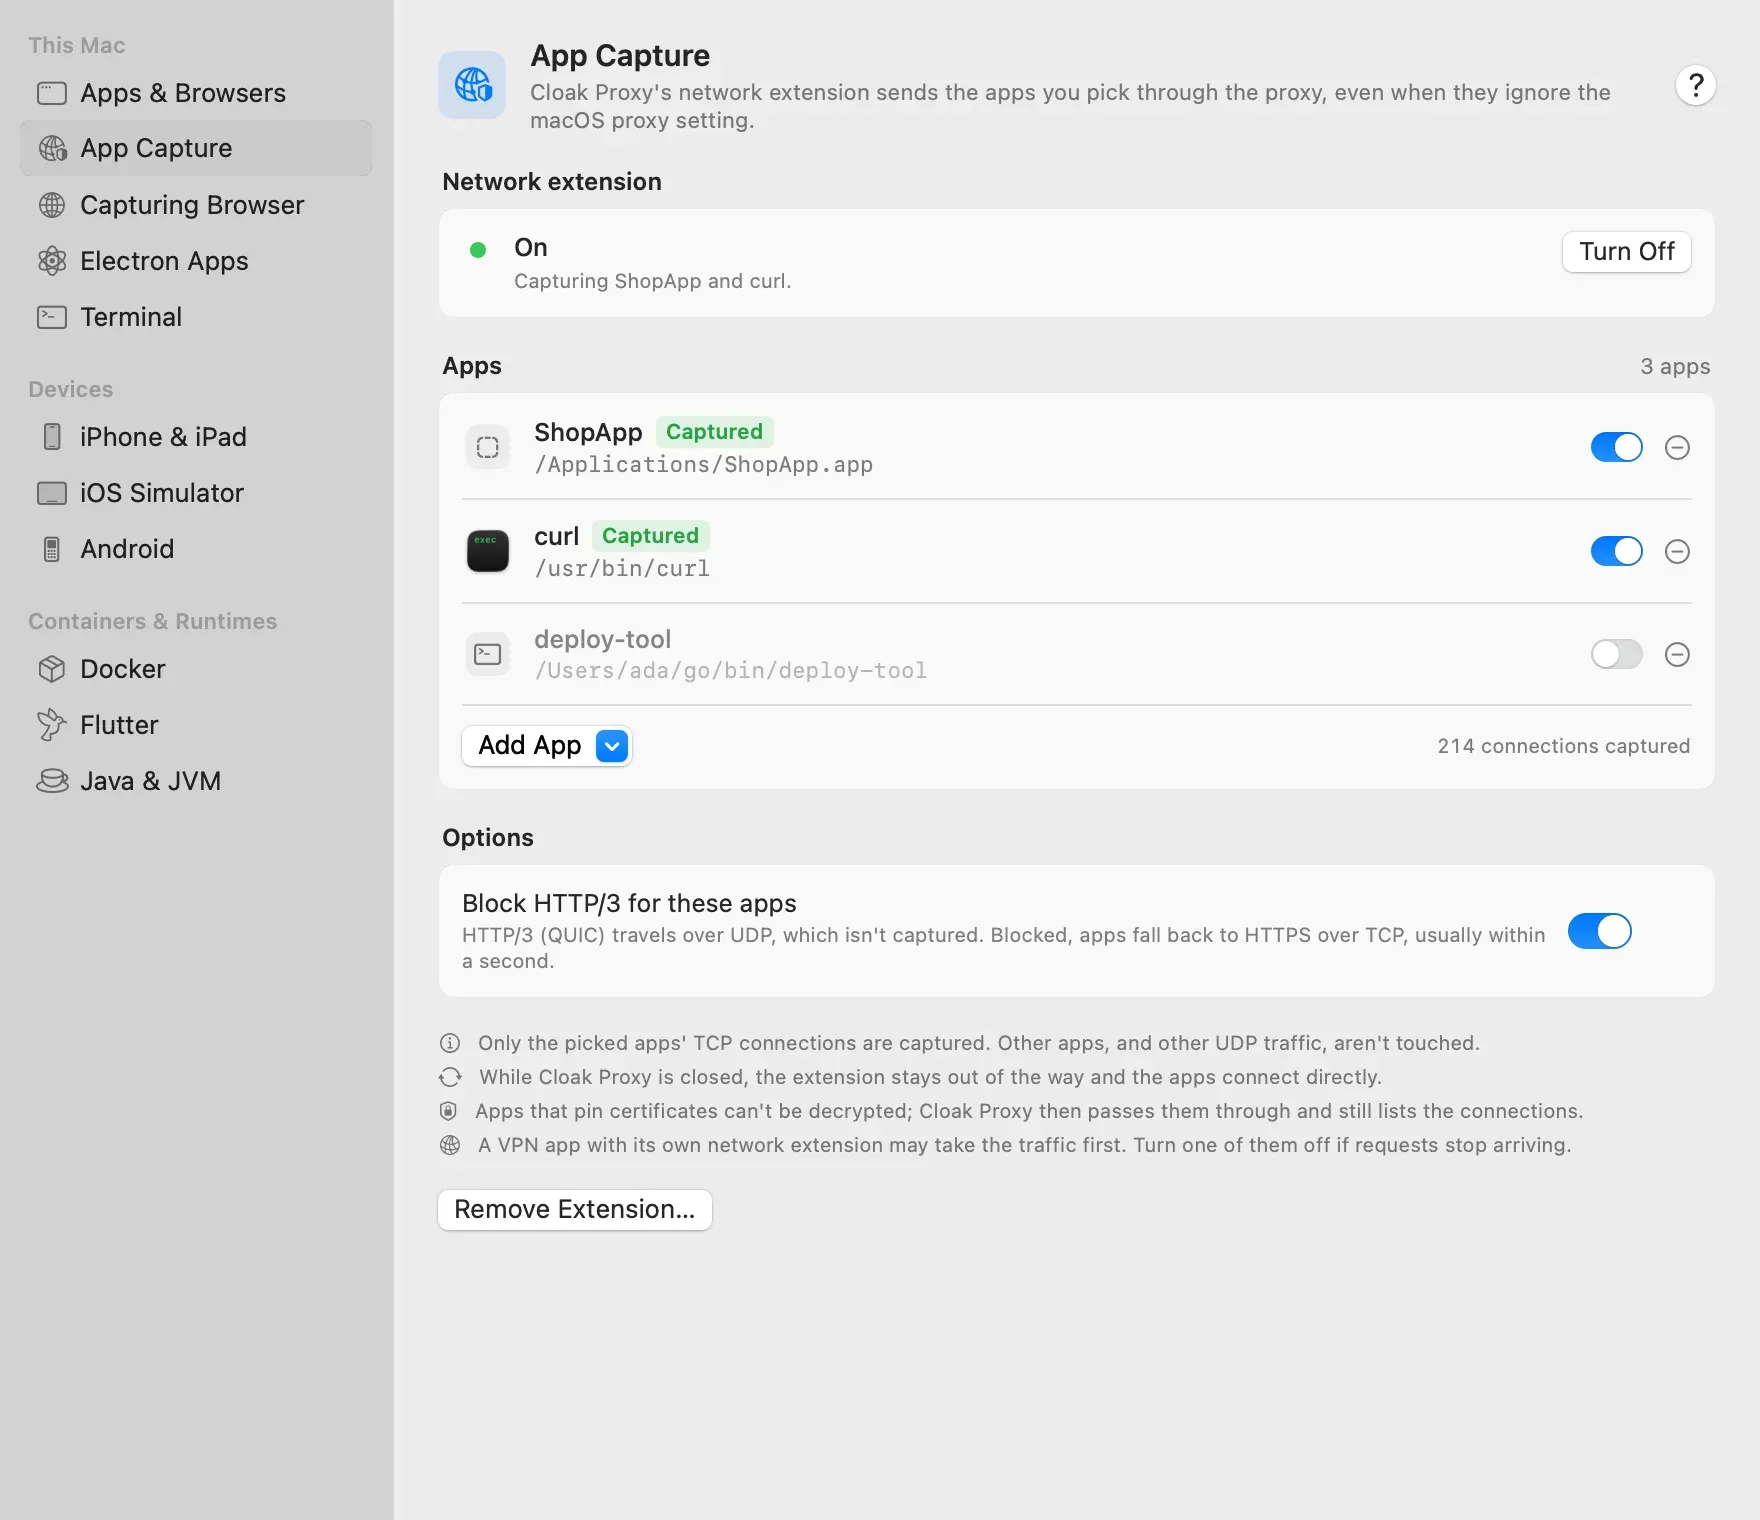Go to Electron Apps section

click(196, 261)
